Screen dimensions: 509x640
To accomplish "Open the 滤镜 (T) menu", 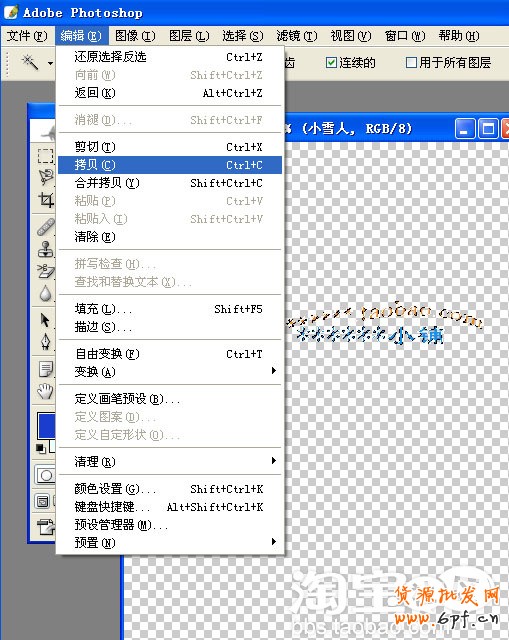I will click(x=296, y=36).
